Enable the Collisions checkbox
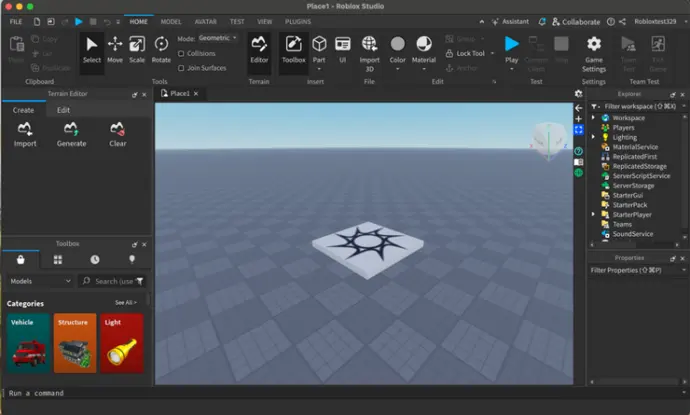 [182, 53]
